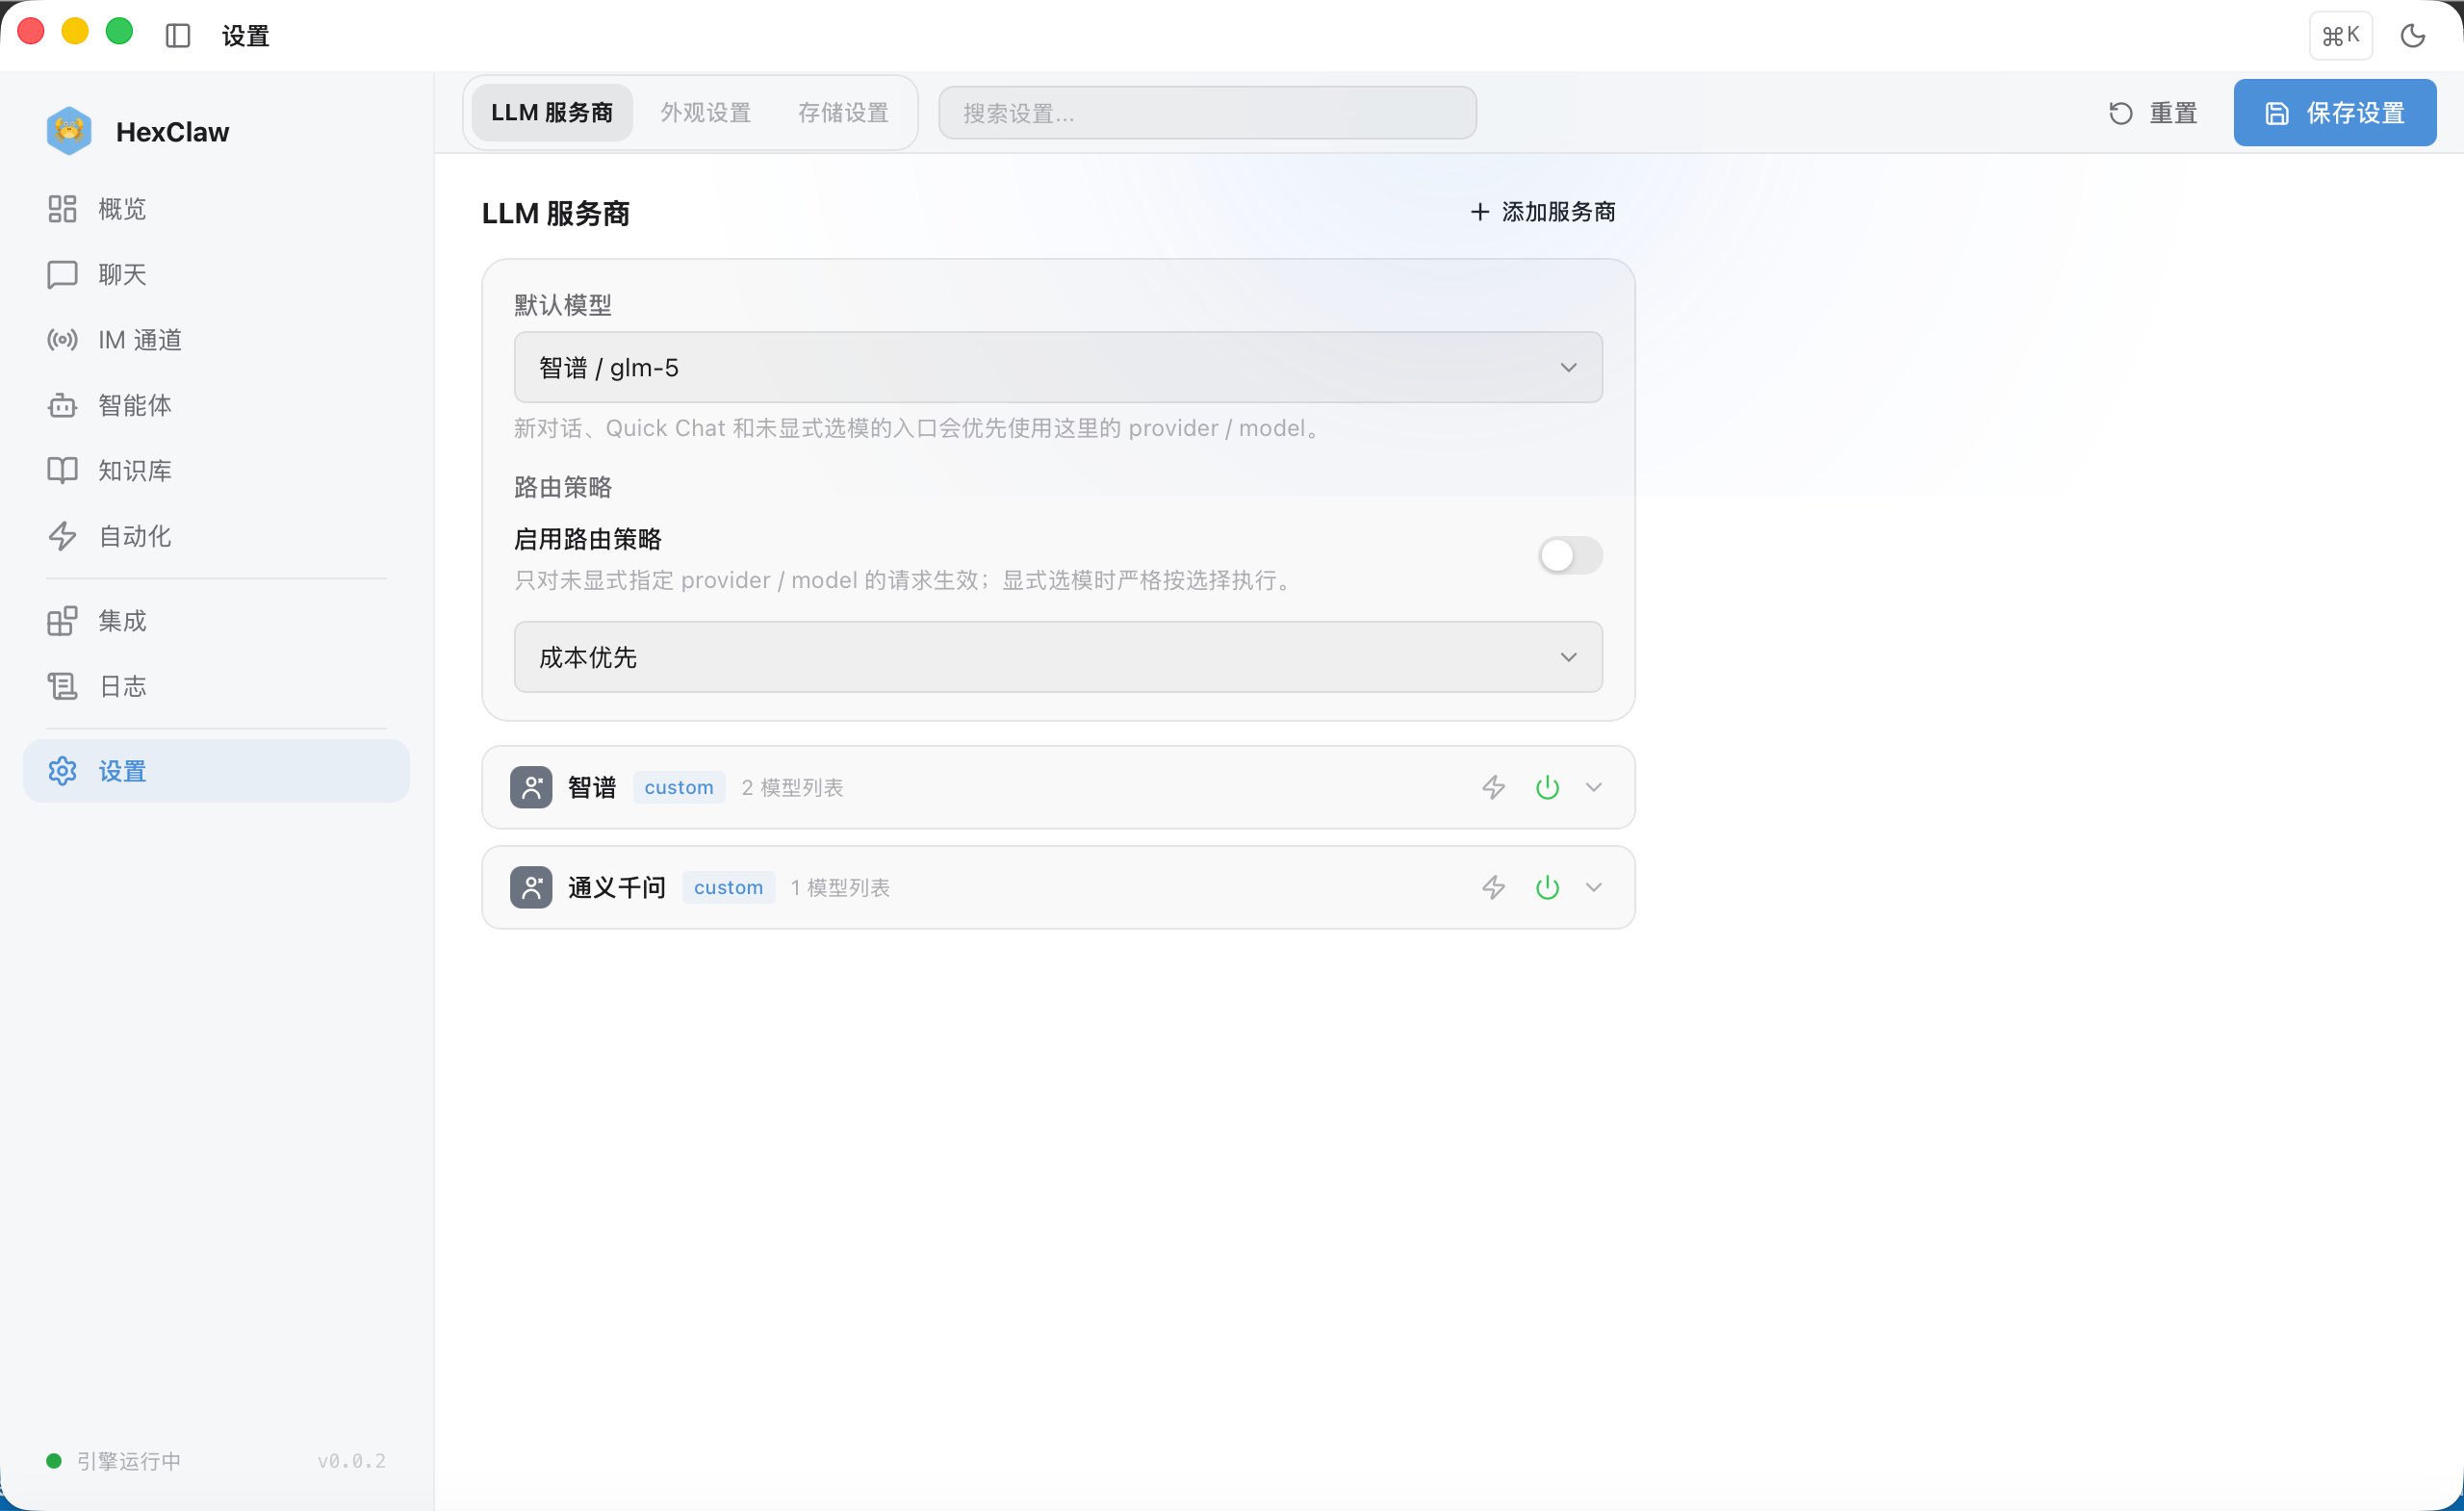
Task: Open the ⌘K command palette
Action: [2340, 36]
